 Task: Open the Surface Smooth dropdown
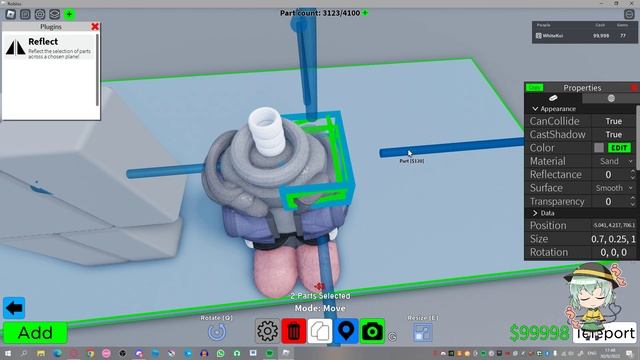[x=613, y=188]
